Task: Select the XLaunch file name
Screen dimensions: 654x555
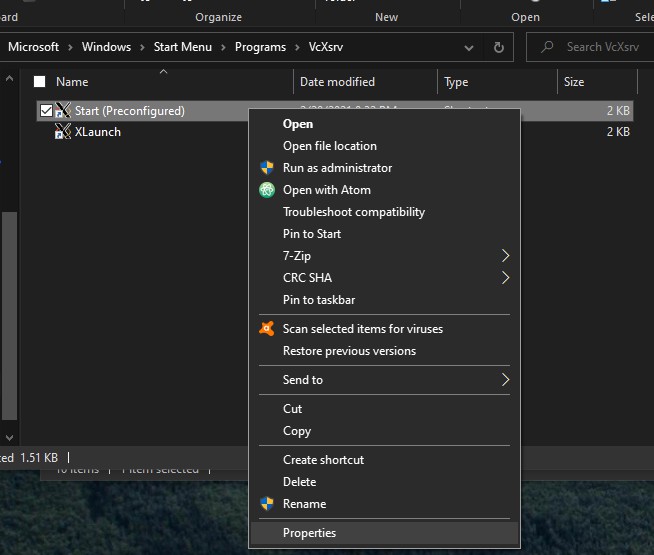Action: click(x=98, y=132)
